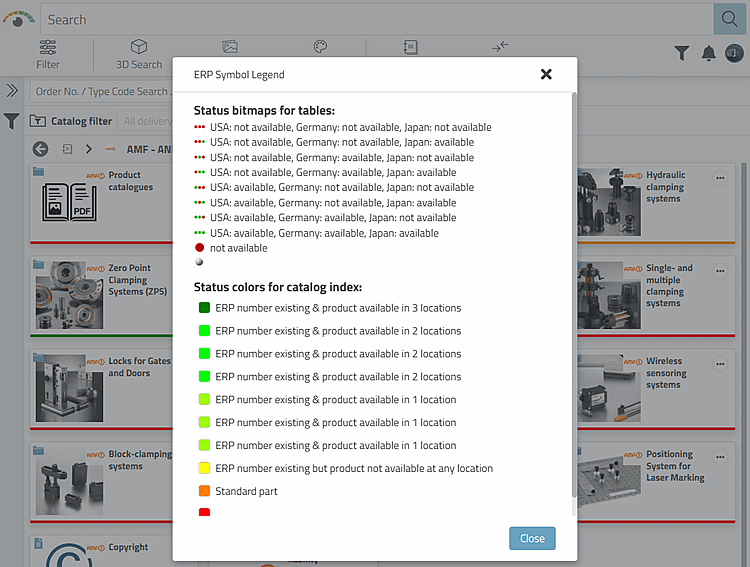Open Zero Point Clamping Systems thumbnail

(x=69, y=295)
